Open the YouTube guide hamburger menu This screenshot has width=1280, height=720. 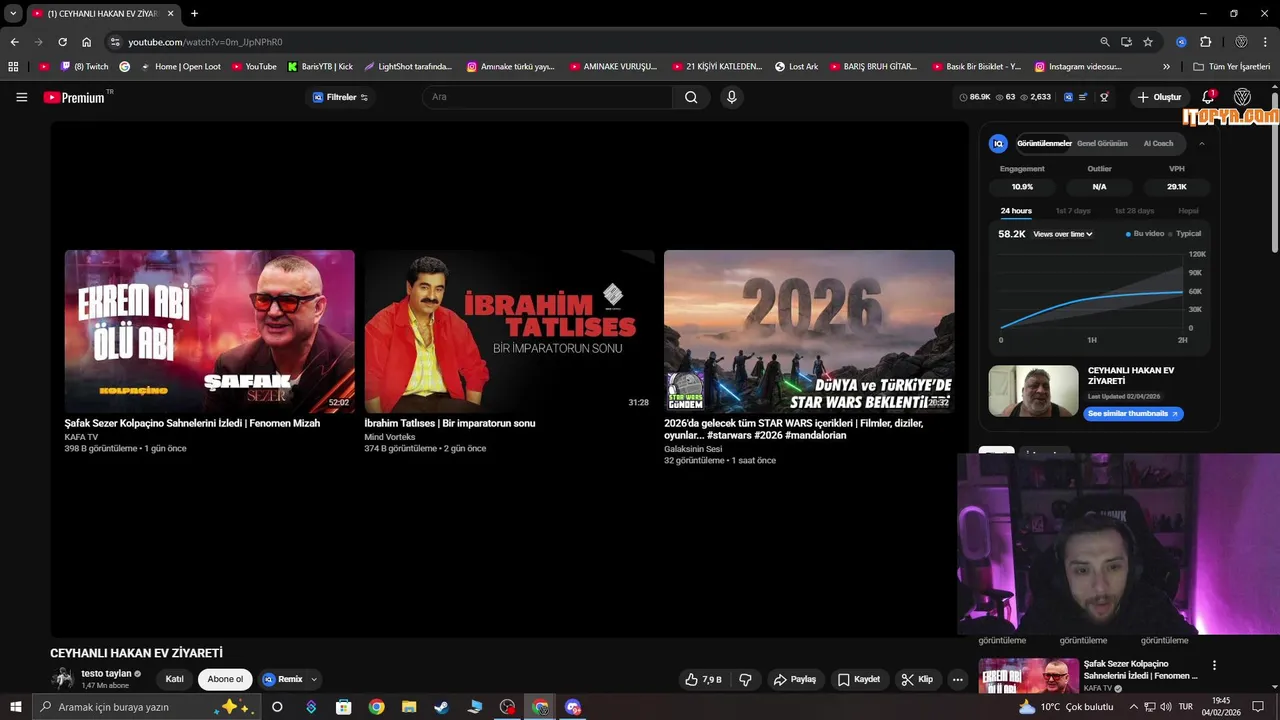coord(21,97)
